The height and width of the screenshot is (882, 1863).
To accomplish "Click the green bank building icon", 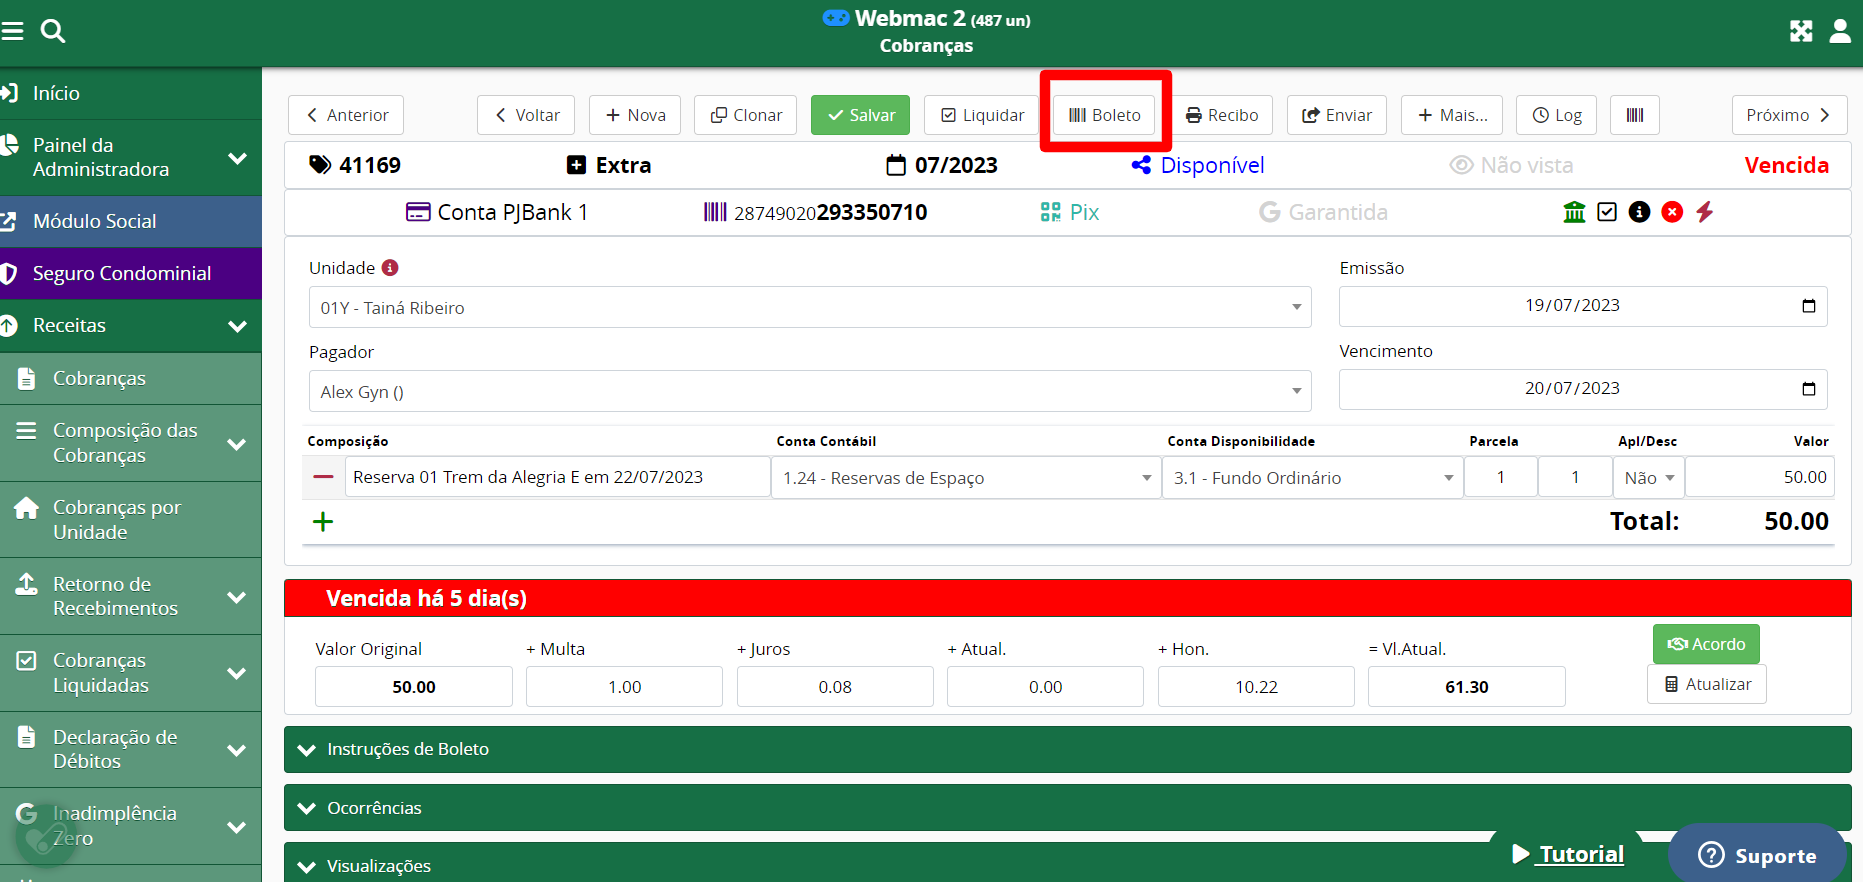I will [x=1574, y=212].
